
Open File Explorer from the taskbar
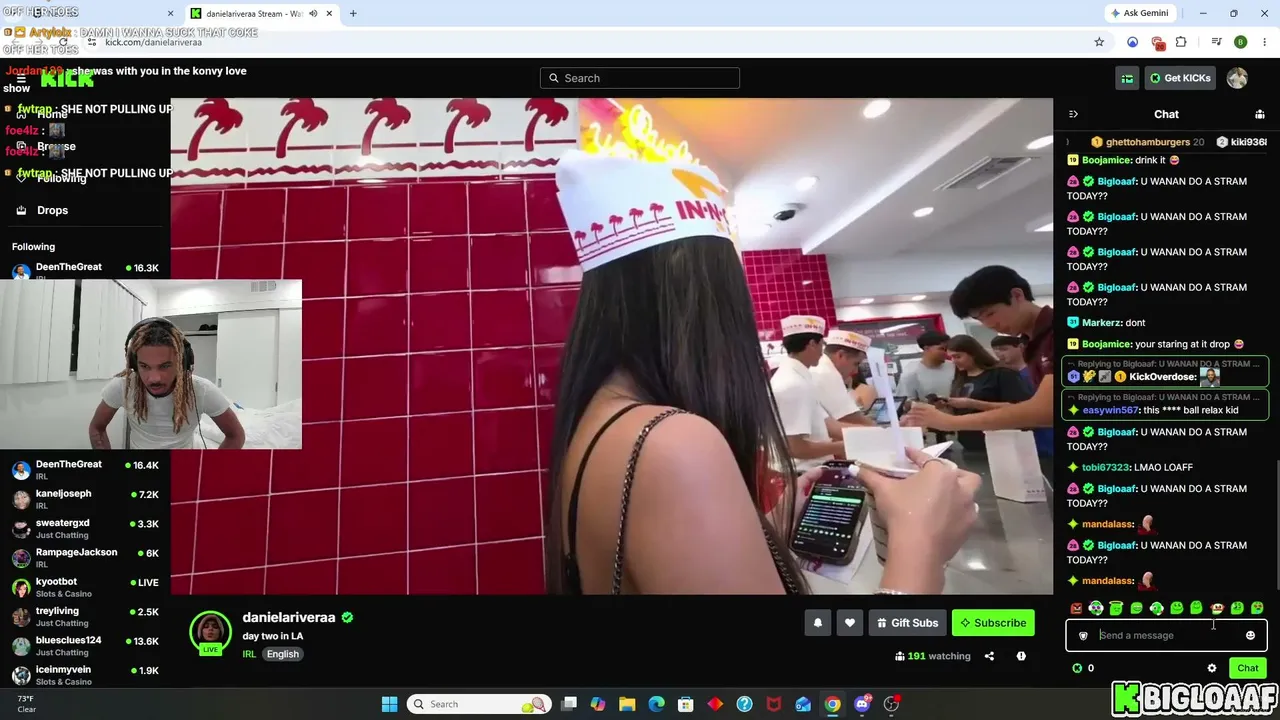click(626, 704)
